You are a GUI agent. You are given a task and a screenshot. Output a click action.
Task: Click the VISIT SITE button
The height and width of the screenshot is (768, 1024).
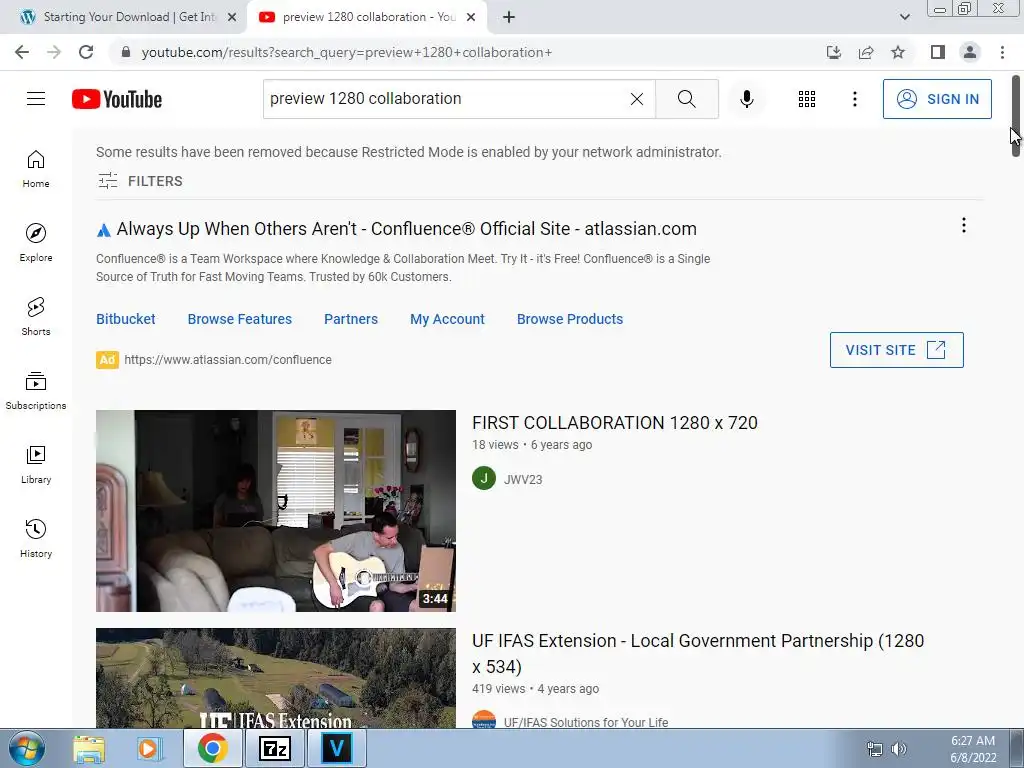tap(897, 350)
